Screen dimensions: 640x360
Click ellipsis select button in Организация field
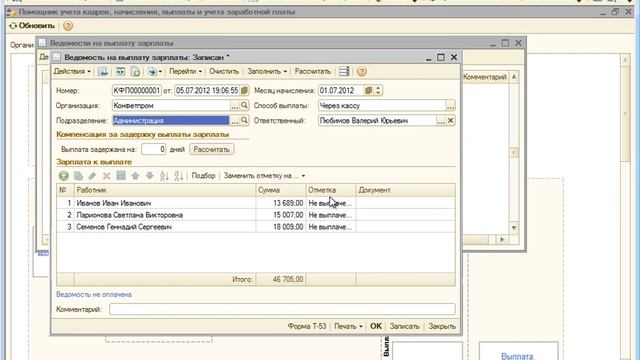pos(235,105)
